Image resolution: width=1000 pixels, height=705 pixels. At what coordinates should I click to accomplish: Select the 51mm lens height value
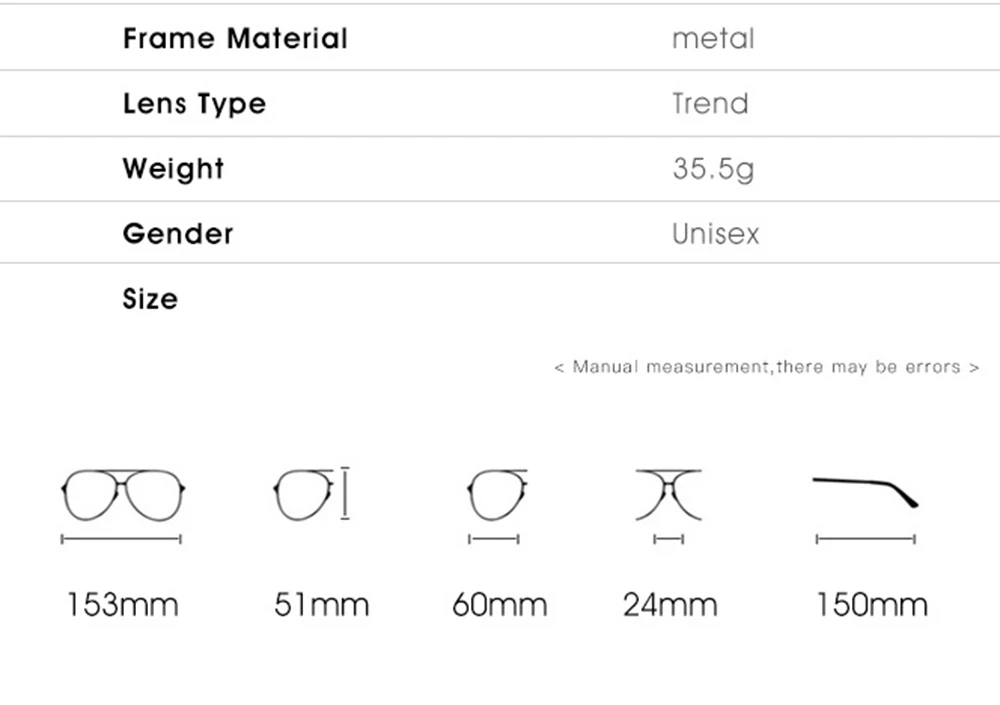point(321,604)
